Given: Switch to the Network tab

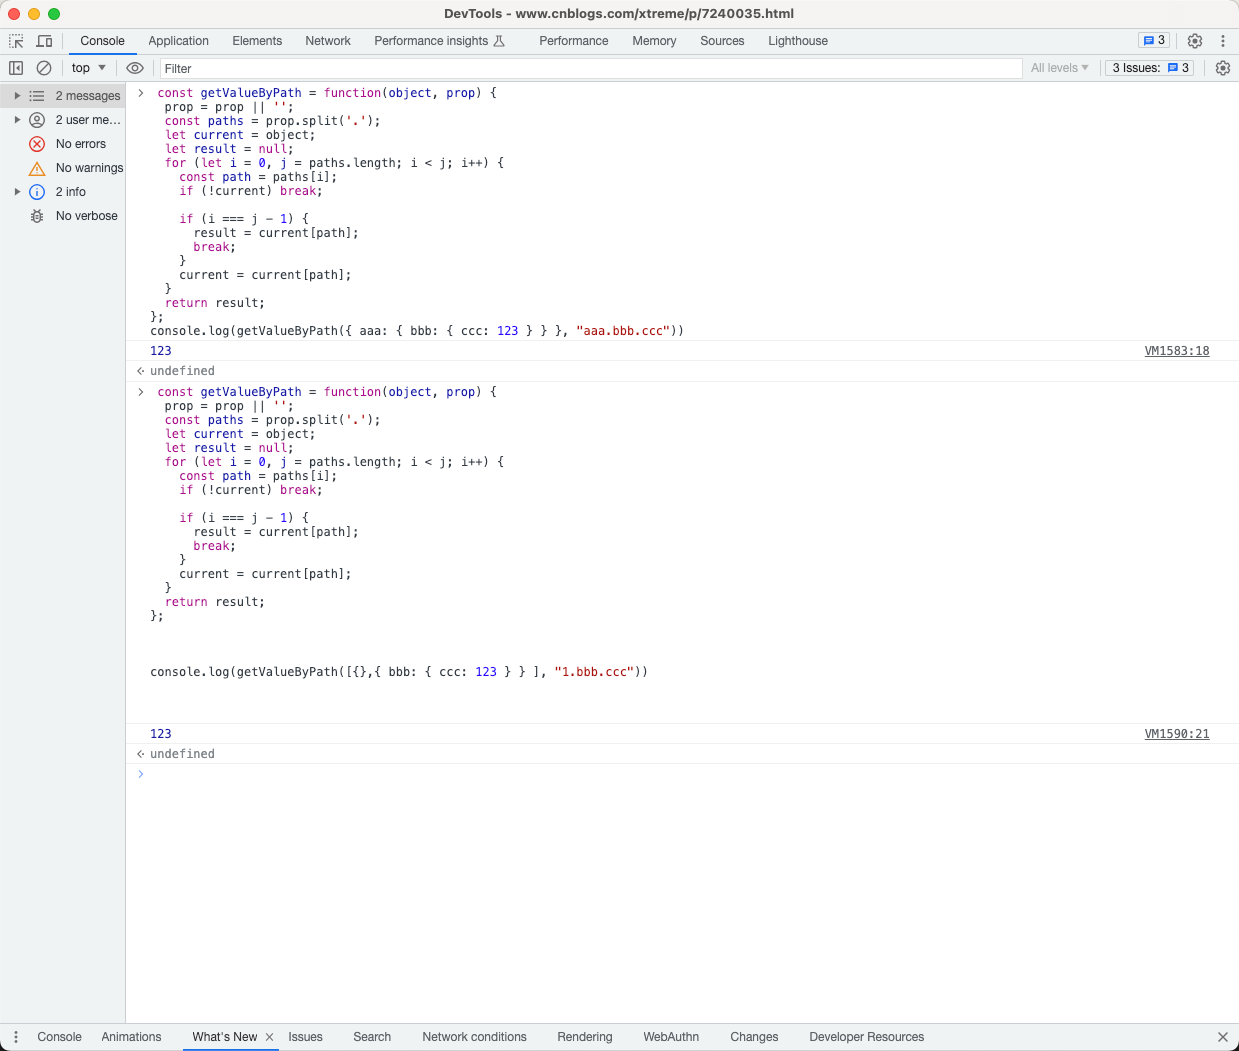Looking at the screenshot, I should (328, 41).
